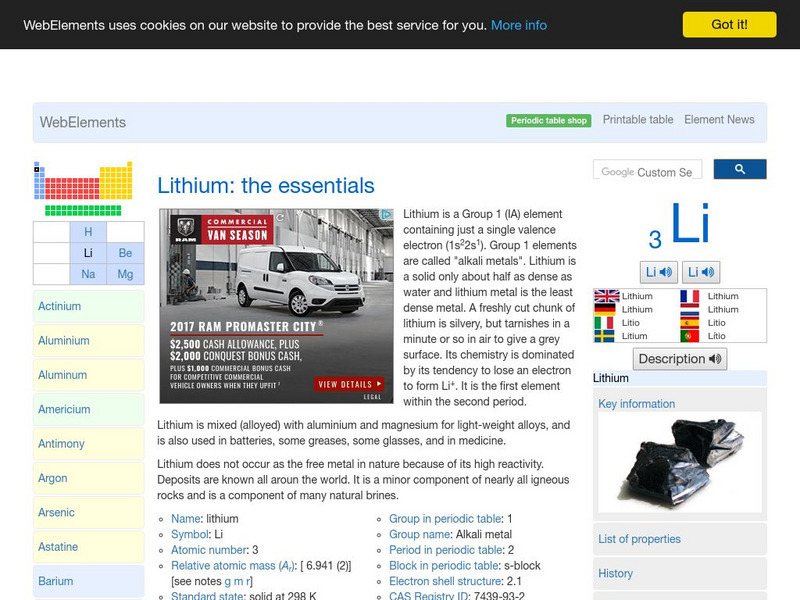The width and height of the screenshot is (800, 600).
Task: Play first Li pronunciation audio icon
Action: point(658,271)
